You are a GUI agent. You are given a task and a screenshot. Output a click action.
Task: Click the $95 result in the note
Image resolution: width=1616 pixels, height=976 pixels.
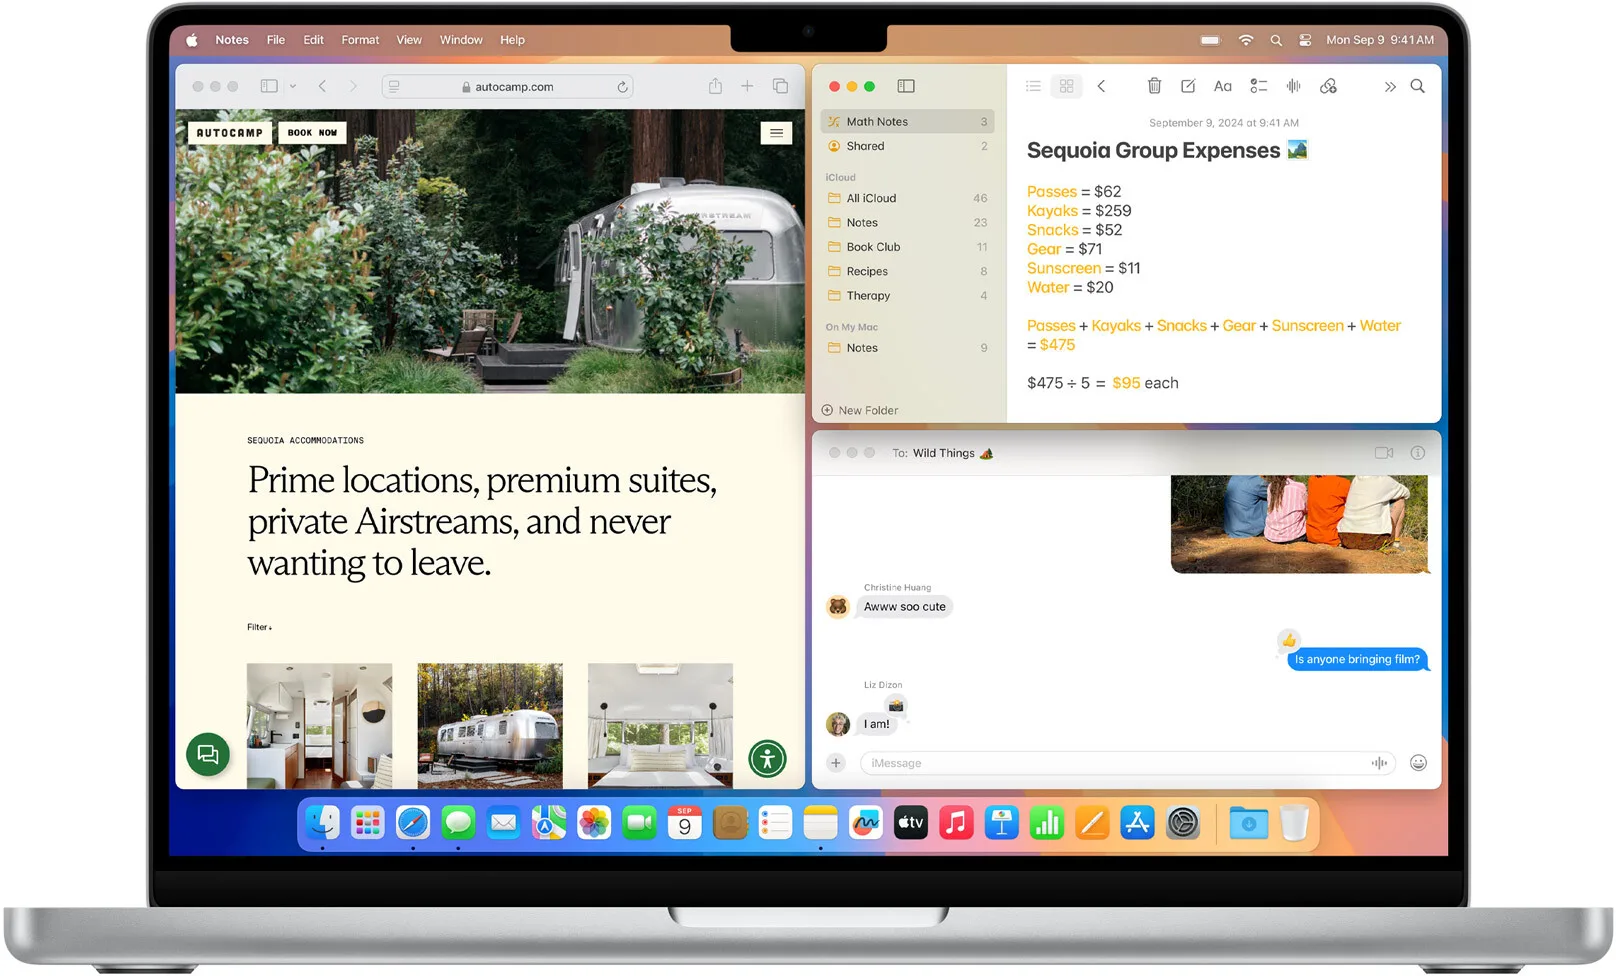(x=1126, y=383)
